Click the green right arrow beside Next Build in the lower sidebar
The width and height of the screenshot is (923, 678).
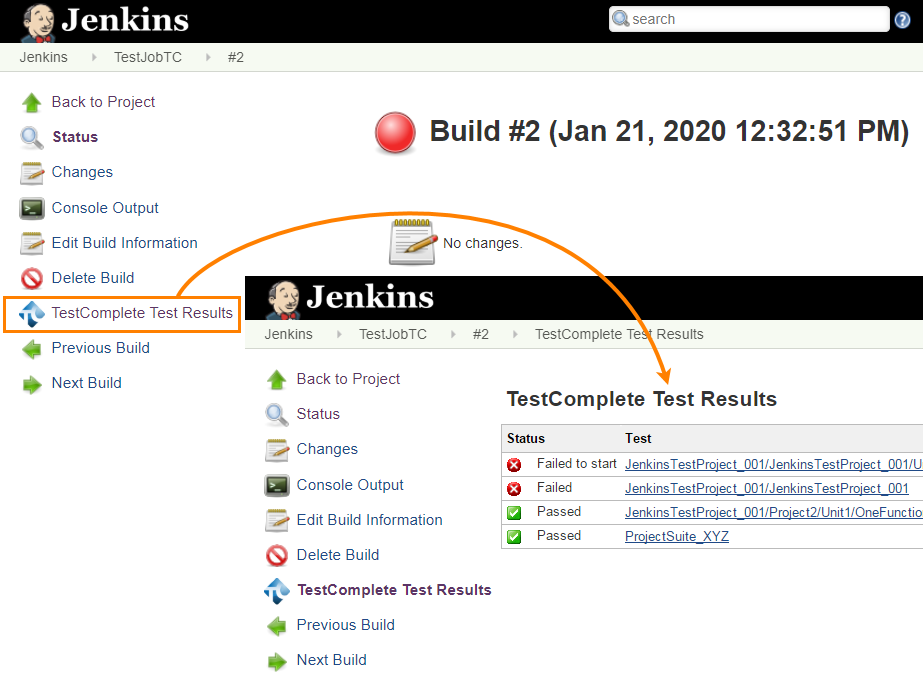[x=277, y=662]
